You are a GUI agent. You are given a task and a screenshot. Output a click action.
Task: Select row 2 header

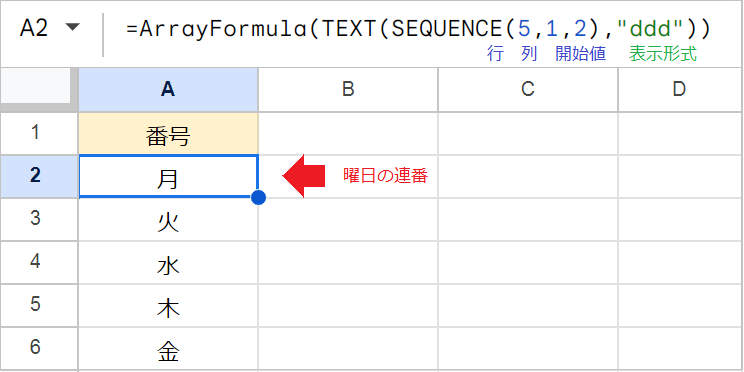point(39,176)
